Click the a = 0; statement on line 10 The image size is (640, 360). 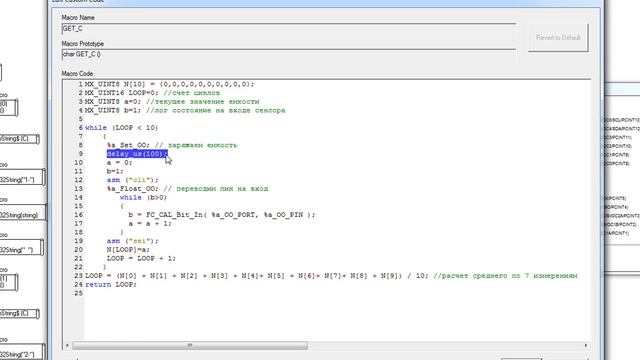120,162
